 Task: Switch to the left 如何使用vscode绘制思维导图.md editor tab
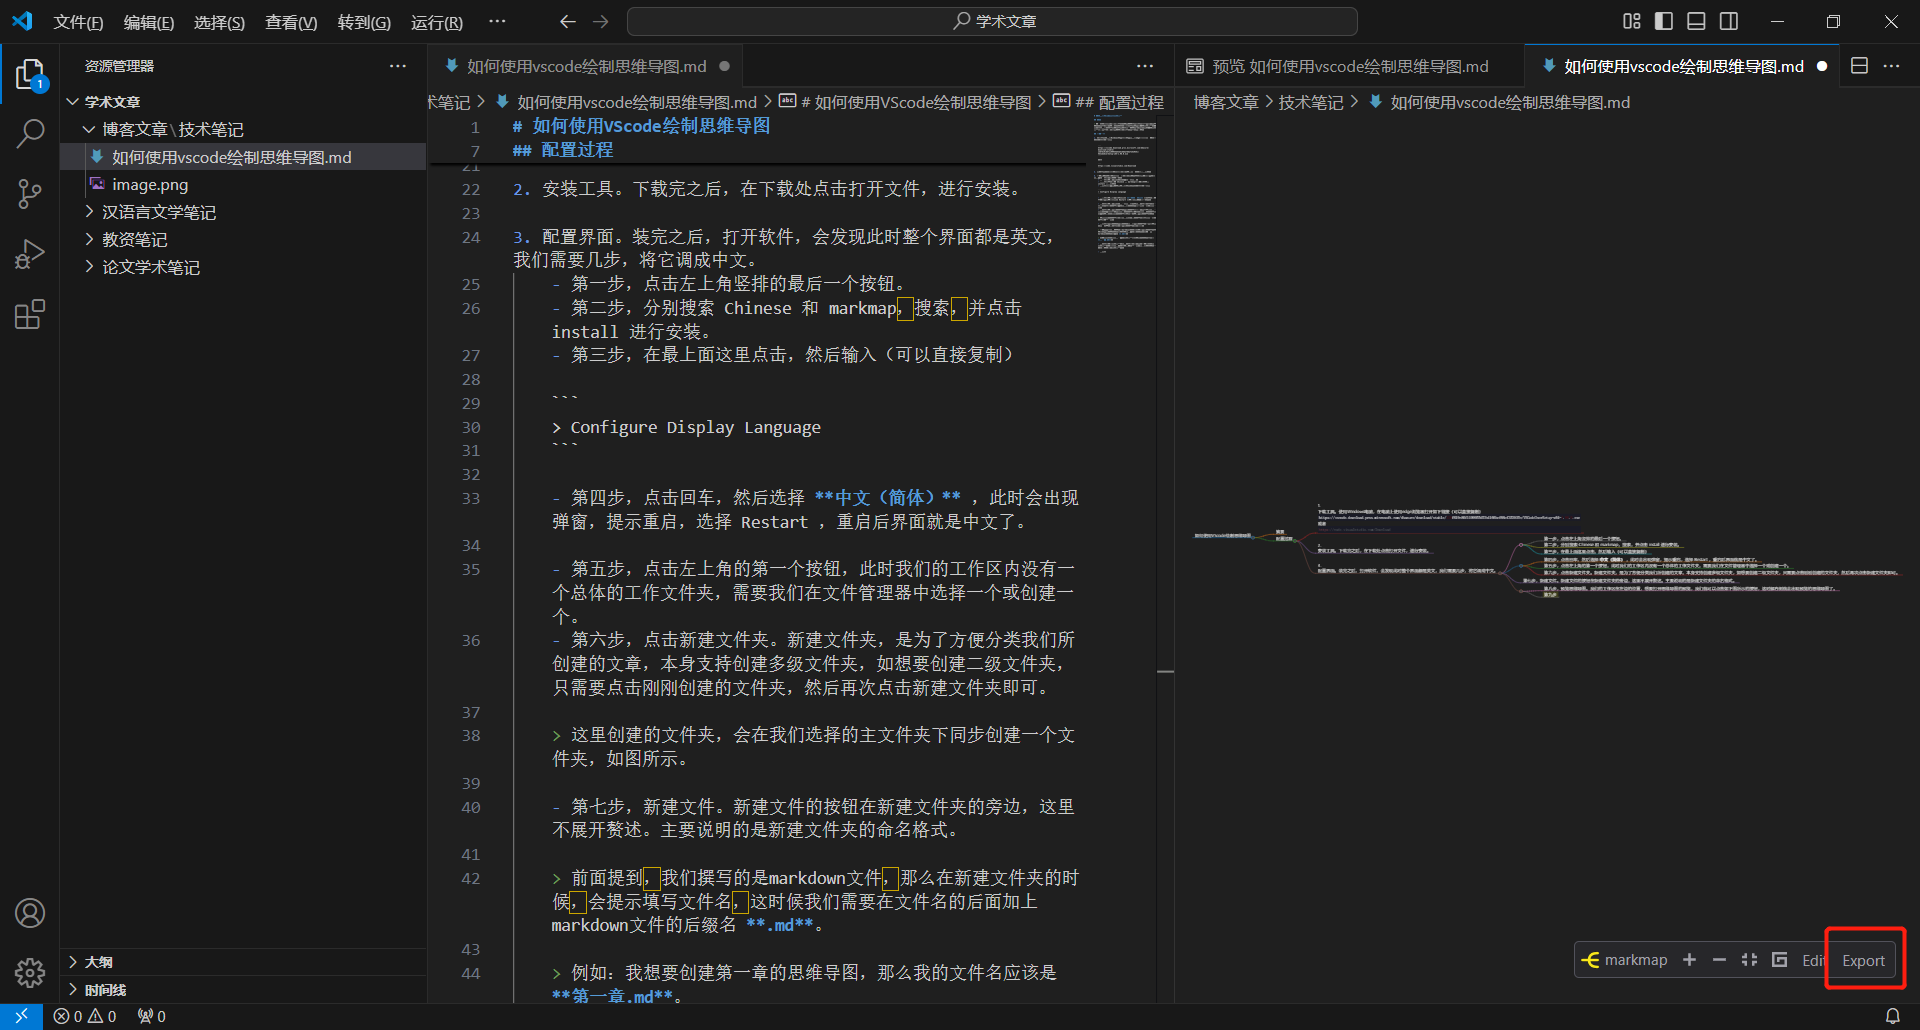click(587, 66)
